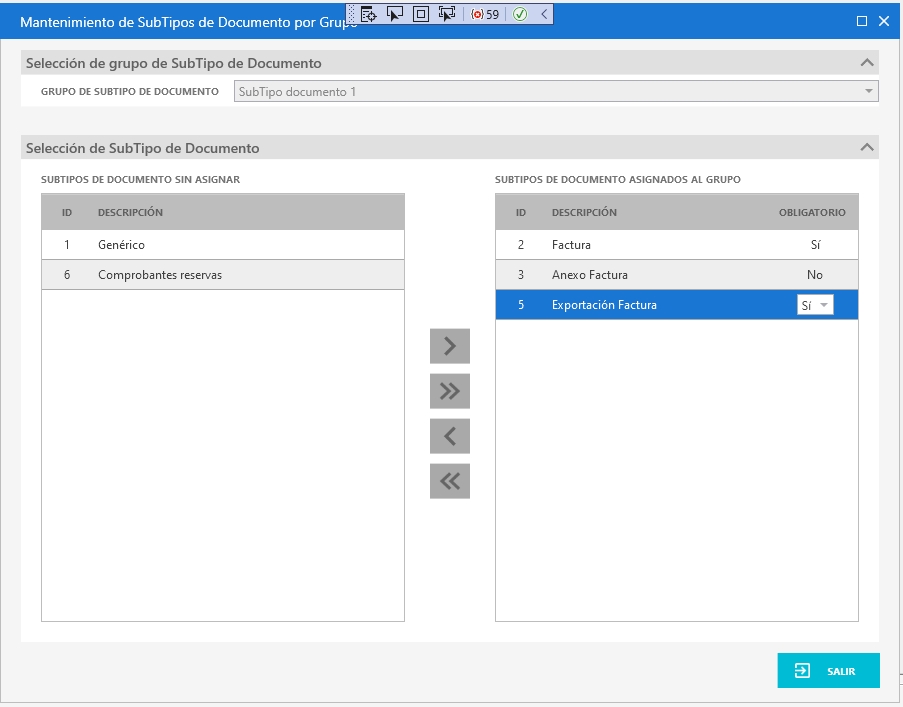Select Anexo Factura row
This screenshot has height=707, width=903.
tap(677, 275)
